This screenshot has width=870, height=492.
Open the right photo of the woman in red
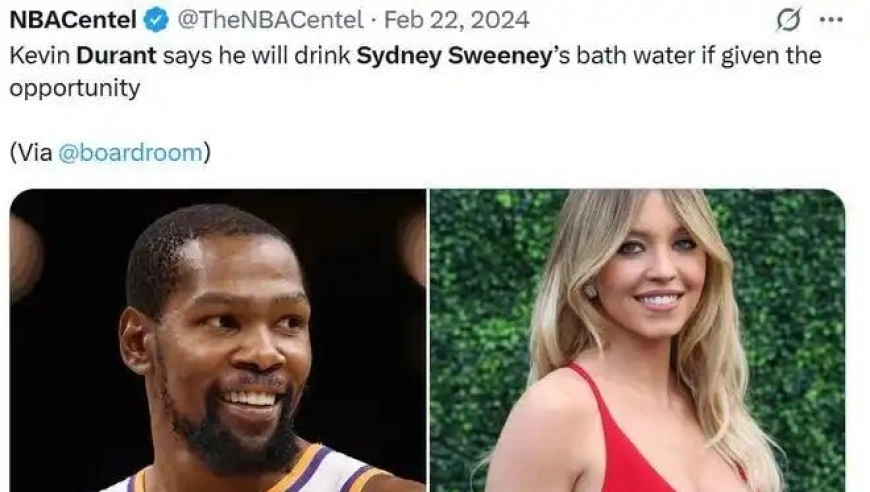[x=637, y=340]
